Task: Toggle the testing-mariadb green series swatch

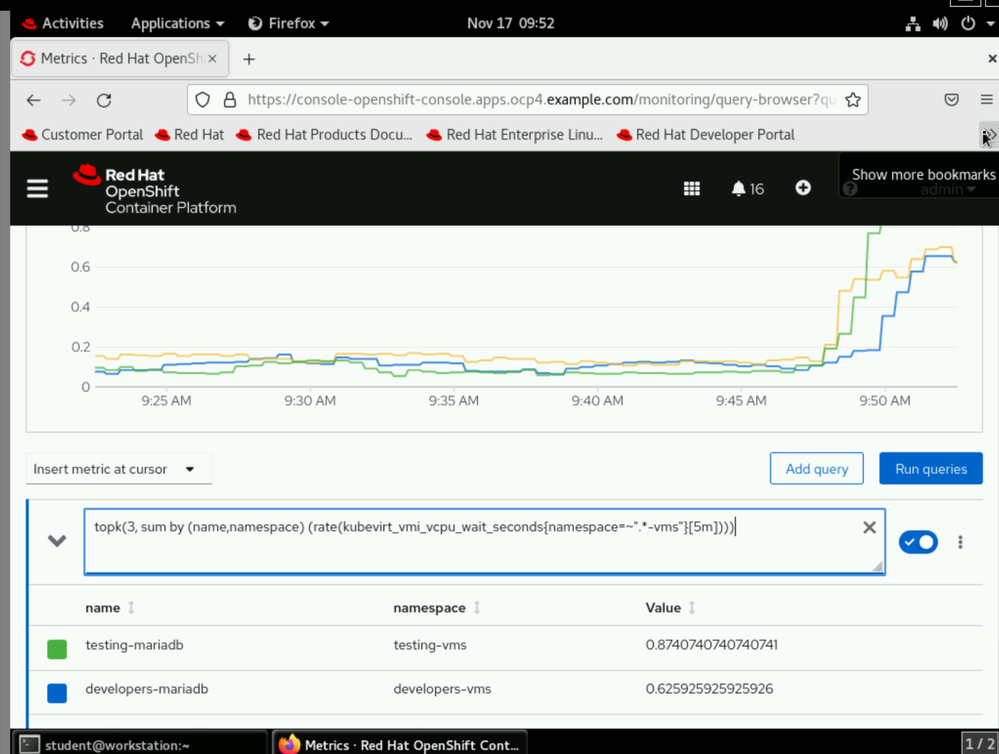Action: 57,649
